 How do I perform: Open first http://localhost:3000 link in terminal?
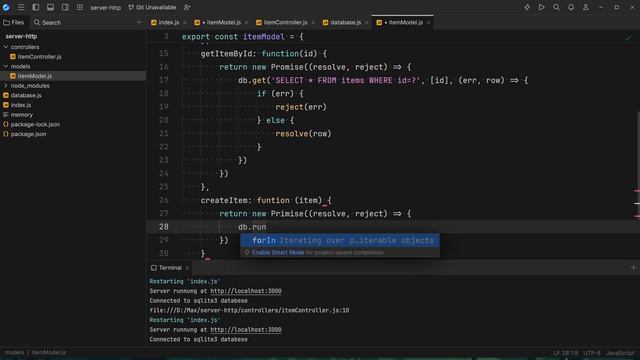pyautogui.click(x=246, y=291)
